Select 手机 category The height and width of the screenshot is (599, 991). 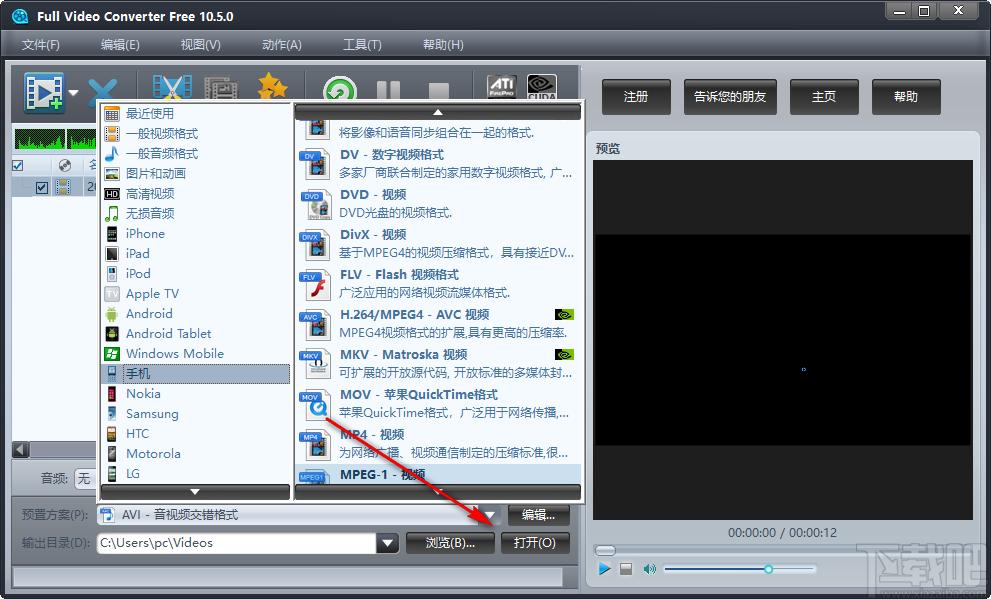(195, 373)
